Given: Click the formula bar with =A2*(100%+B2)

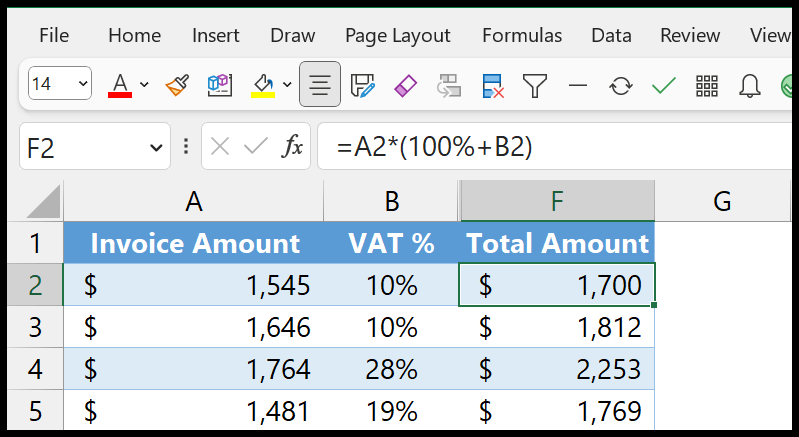Looking at the screenshot, I should coord(554,147).
